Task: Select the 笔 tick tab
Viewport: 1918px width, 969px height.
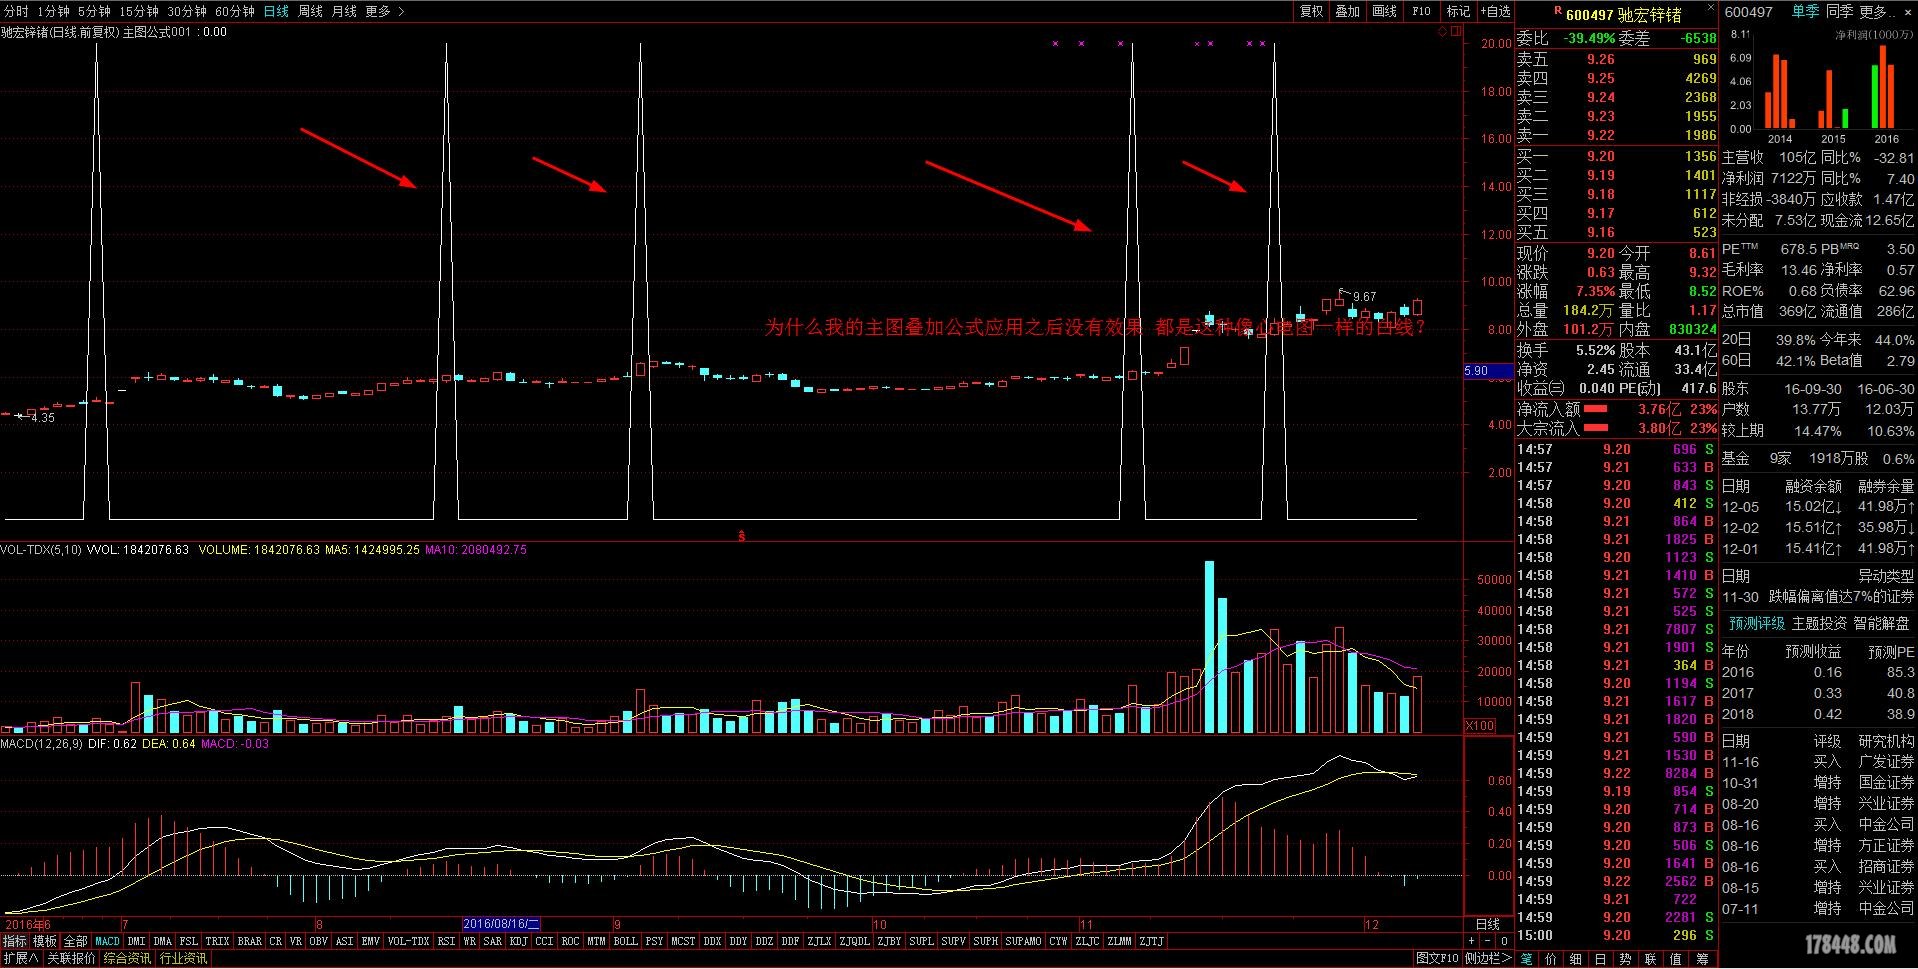Action: [1527, 959]
